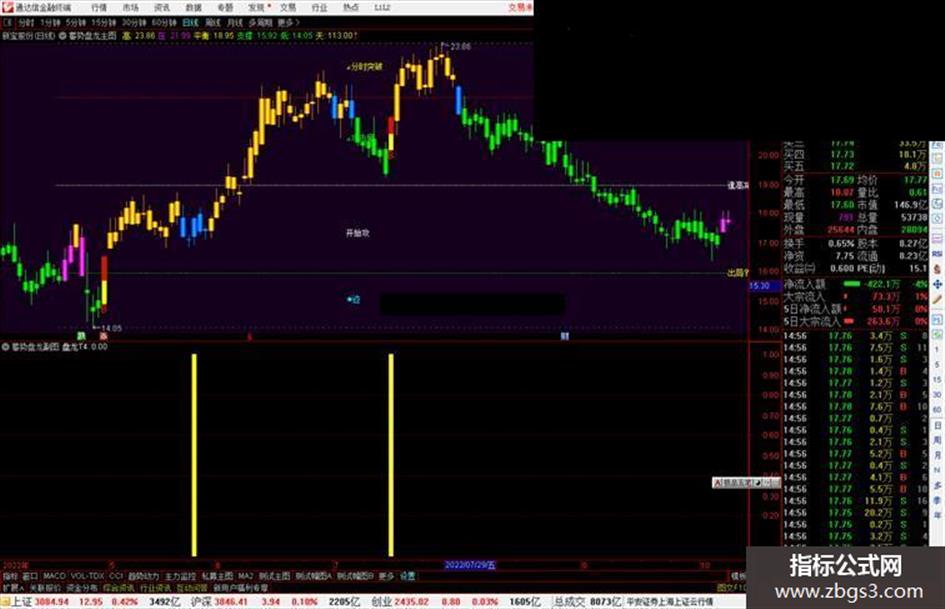Switch chart period to 5分钟
Image resolution: width=945 pixels, height=609 pixels.
click(76, 22)
